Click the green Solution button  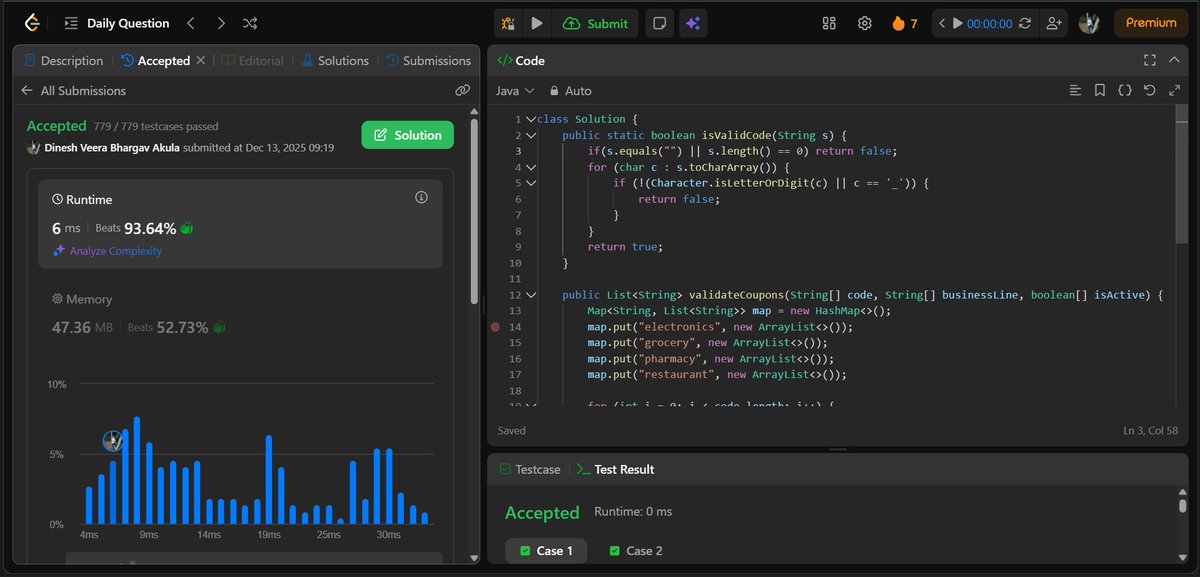click(x=407, y=135)
